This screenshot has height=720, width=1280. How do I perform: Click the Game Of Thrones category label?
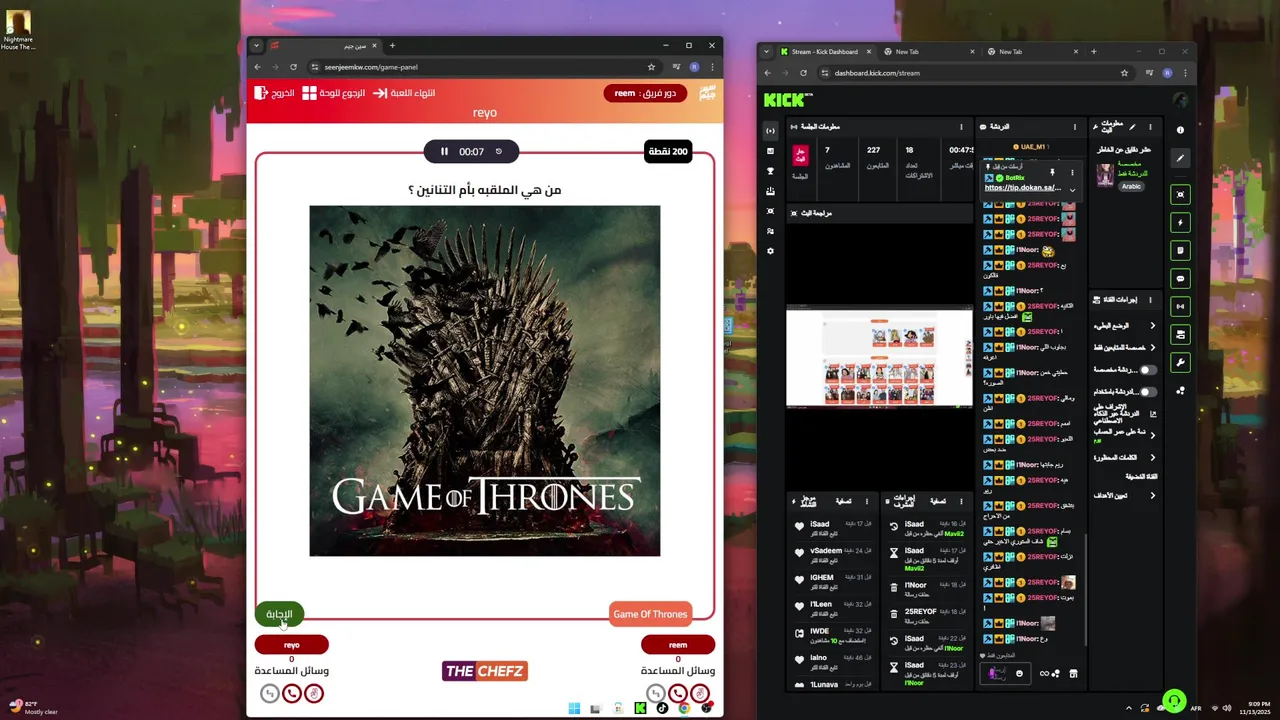(x=650, y=614)
